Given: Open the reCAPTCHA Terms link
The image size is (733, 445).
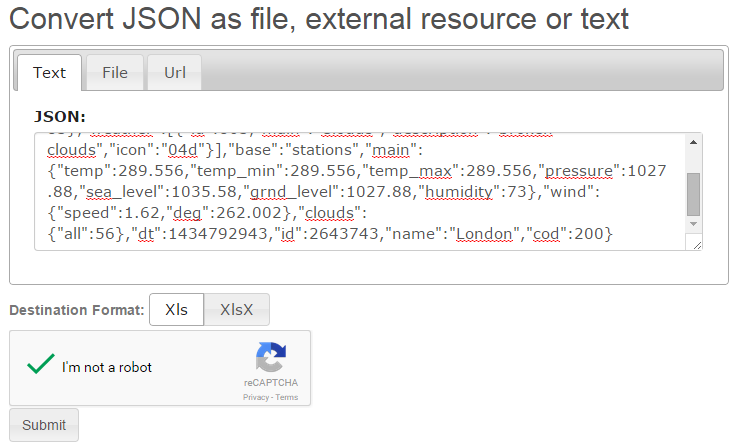Looking at the screenshot, I should coord(287,397).
